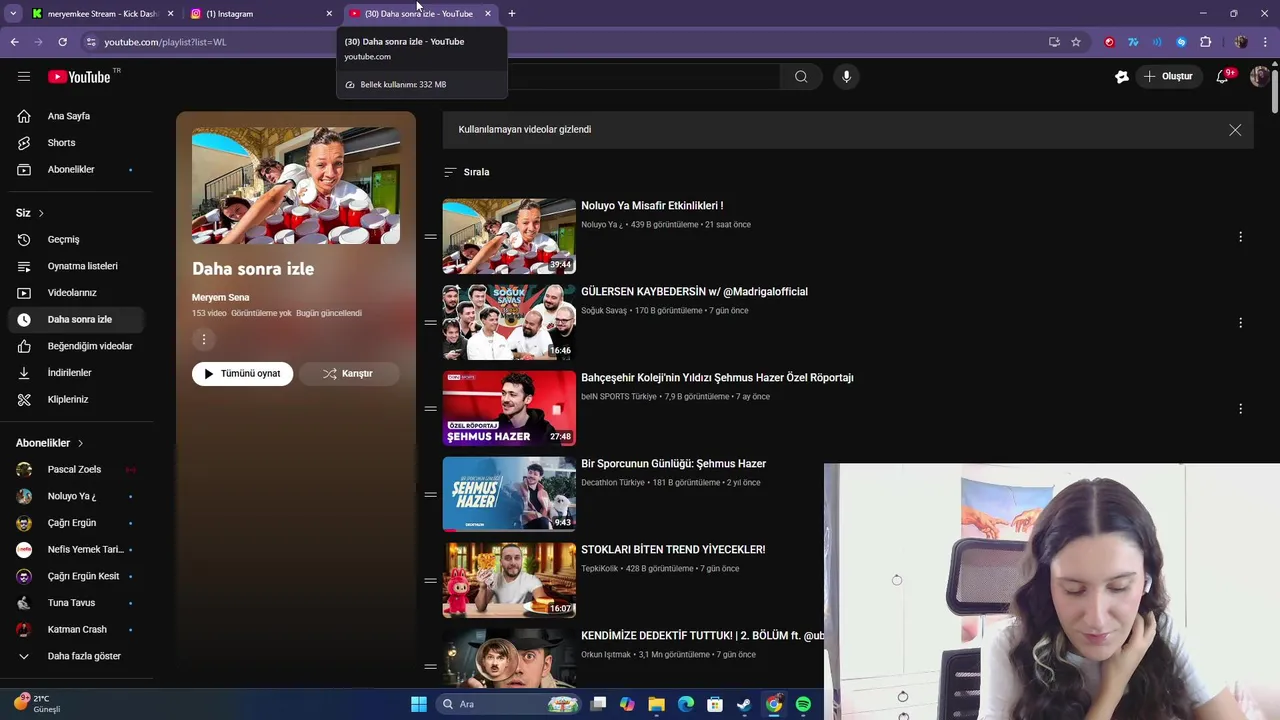Open Meryem Sena playlist owner link
The height and width of the screenshot is (720, 1280).
[x=221, y=298]
